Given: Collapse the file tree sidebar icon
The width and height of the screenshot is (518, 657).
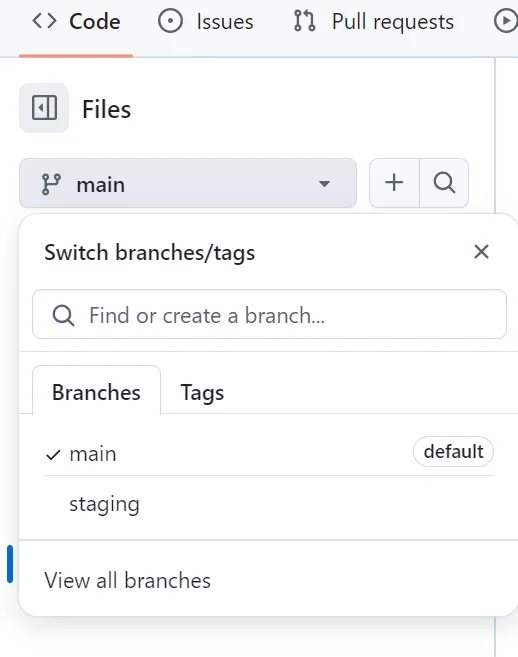Looking at the screenshot, I should pyautogui.click(x=44, y=108).
